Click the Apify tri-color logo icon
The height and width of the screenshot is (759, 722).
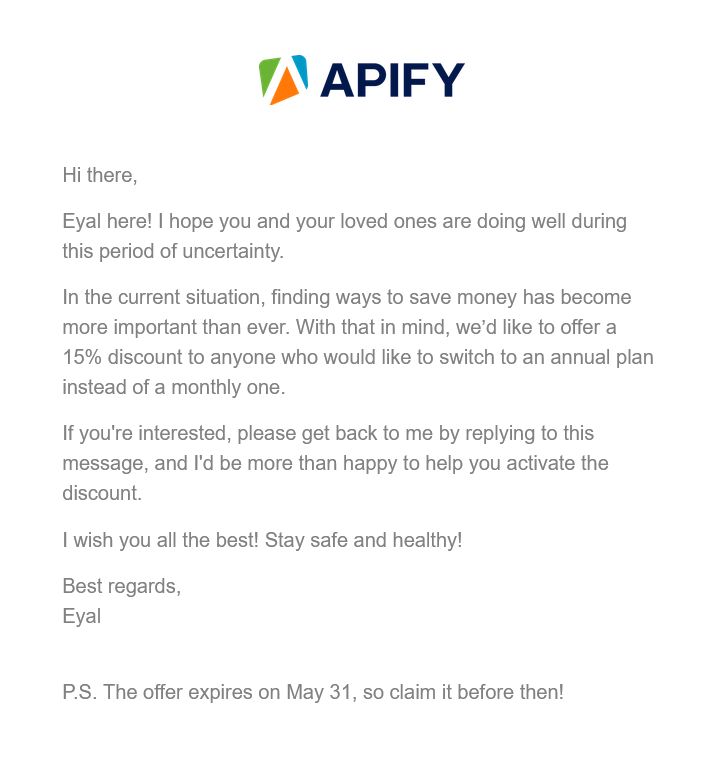(x=284, y=79)
